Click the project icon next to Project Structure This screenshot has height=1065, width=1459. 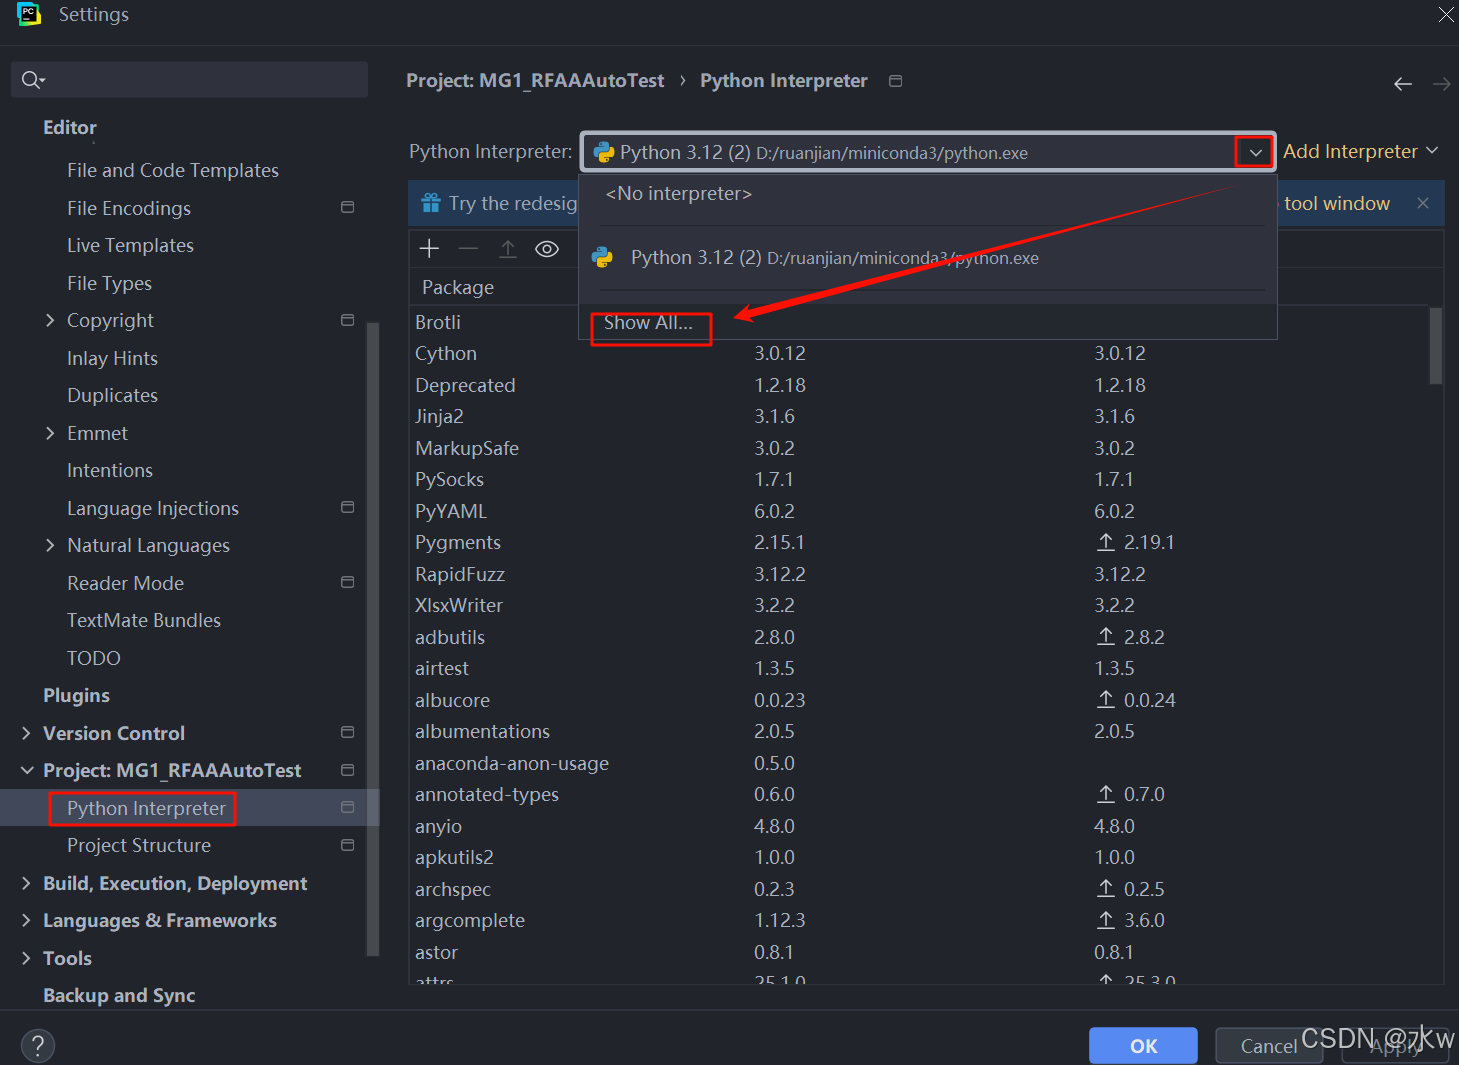pyautogui.click(x=347, y=845)
